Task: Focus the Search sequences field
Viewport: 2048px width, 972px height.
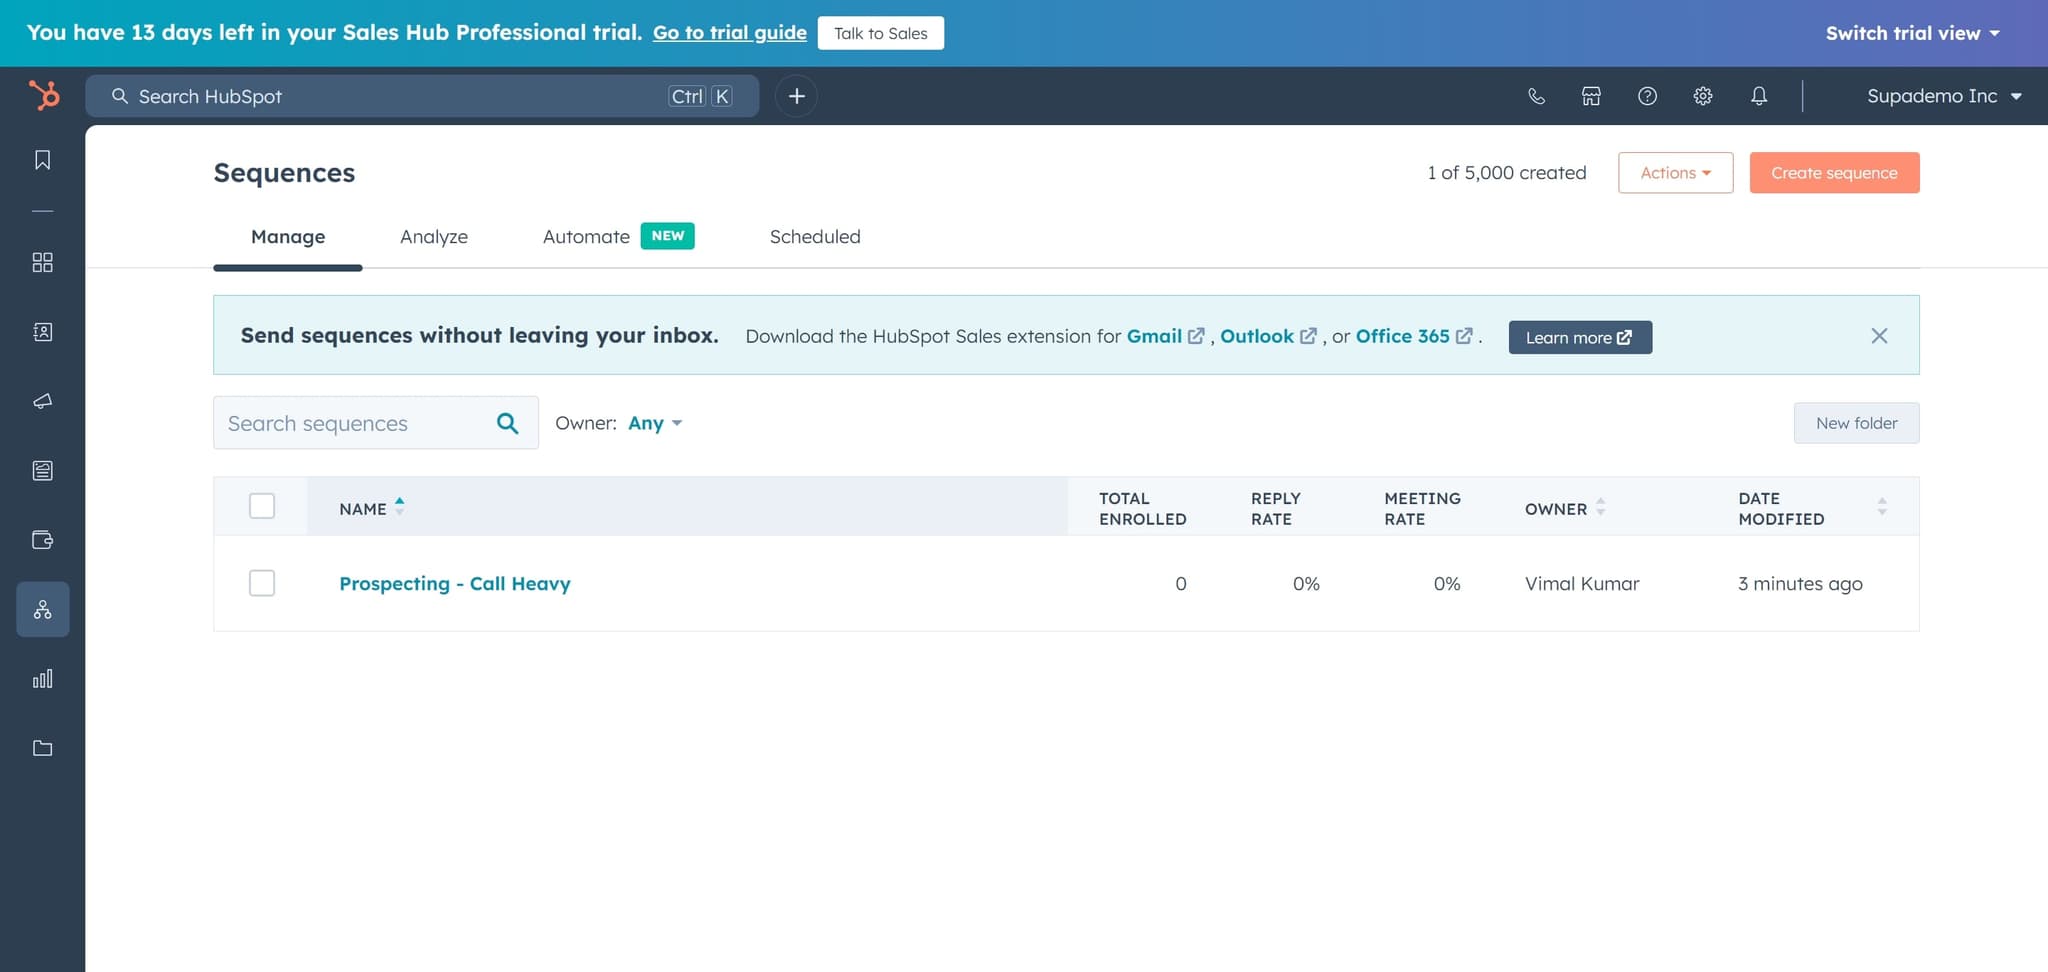Action: 355,423
